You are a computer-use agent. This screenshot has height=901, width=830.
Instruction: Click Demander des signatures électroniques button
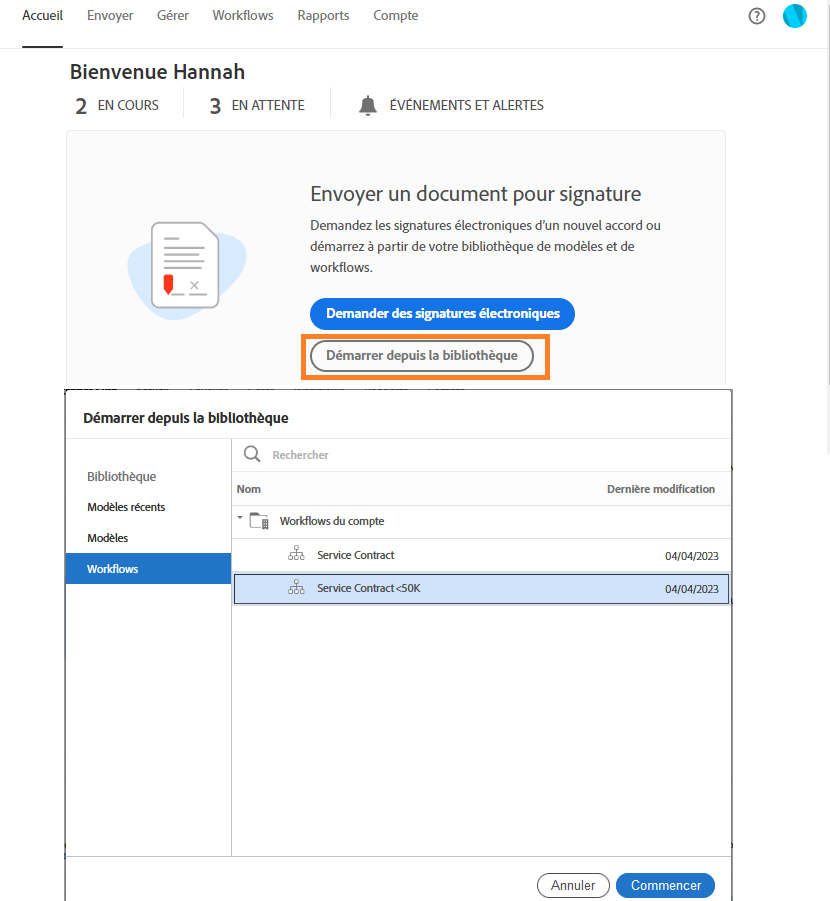tap(442, 314)
